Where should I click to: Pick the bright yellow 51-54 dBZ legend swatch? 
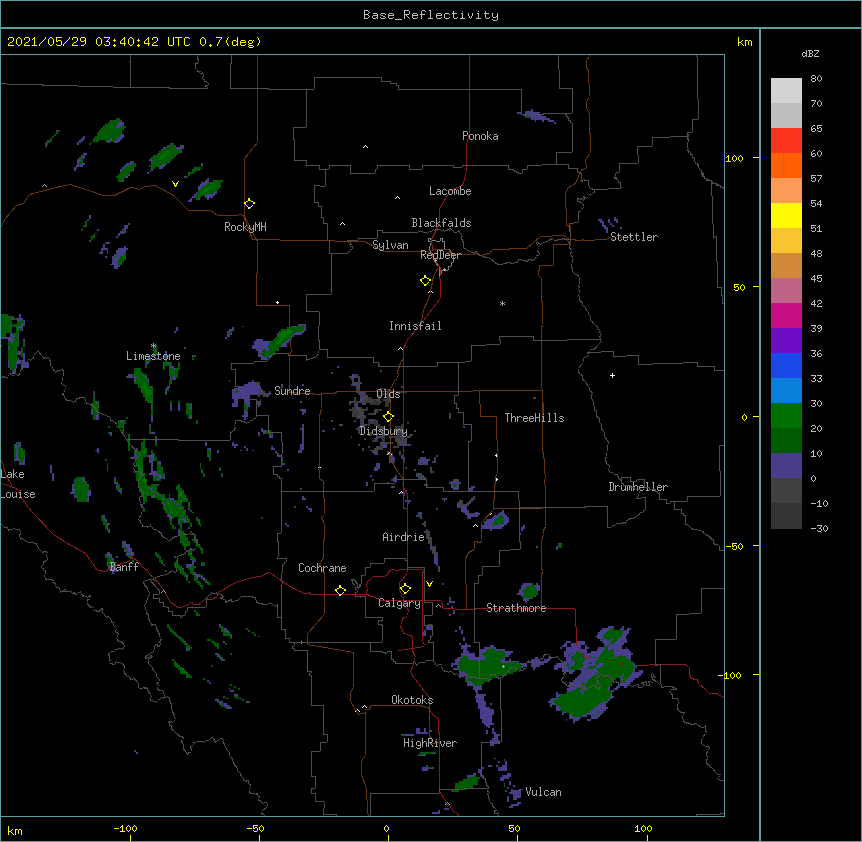click(x=786, y=215)
